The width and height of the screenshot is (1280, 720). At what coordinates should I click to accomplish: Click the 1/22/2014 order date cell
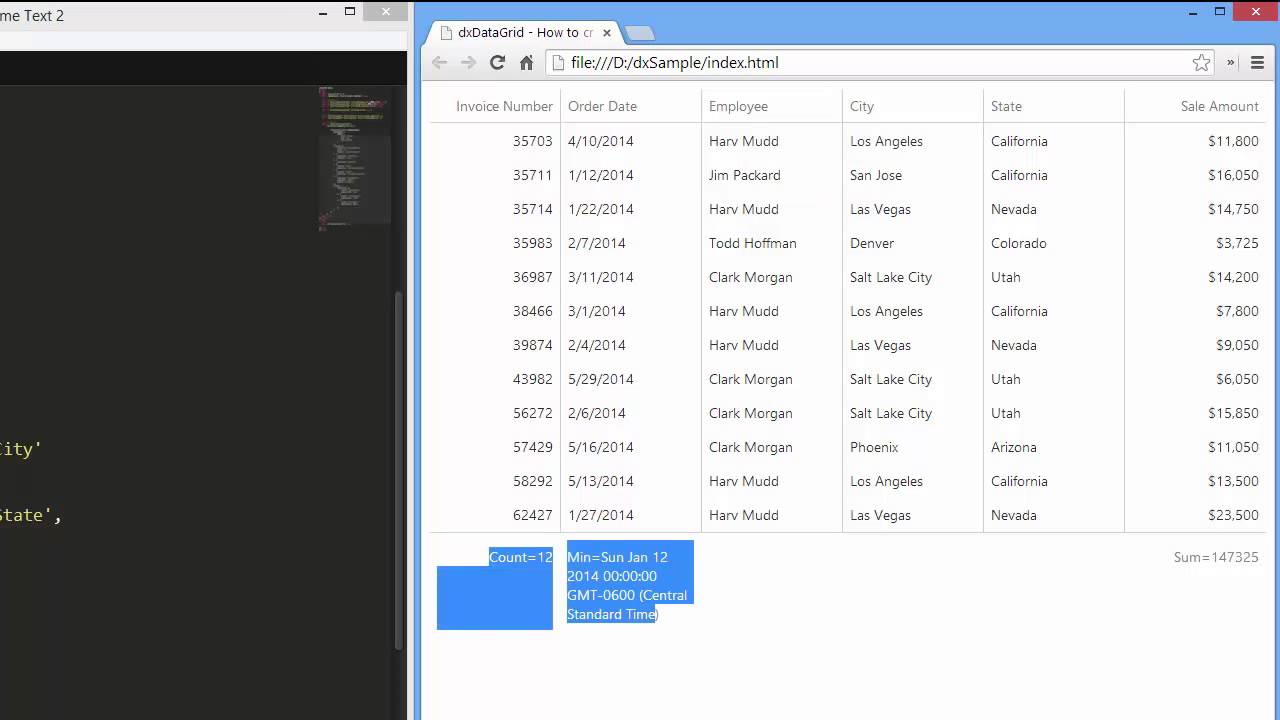tap(600, 209)
